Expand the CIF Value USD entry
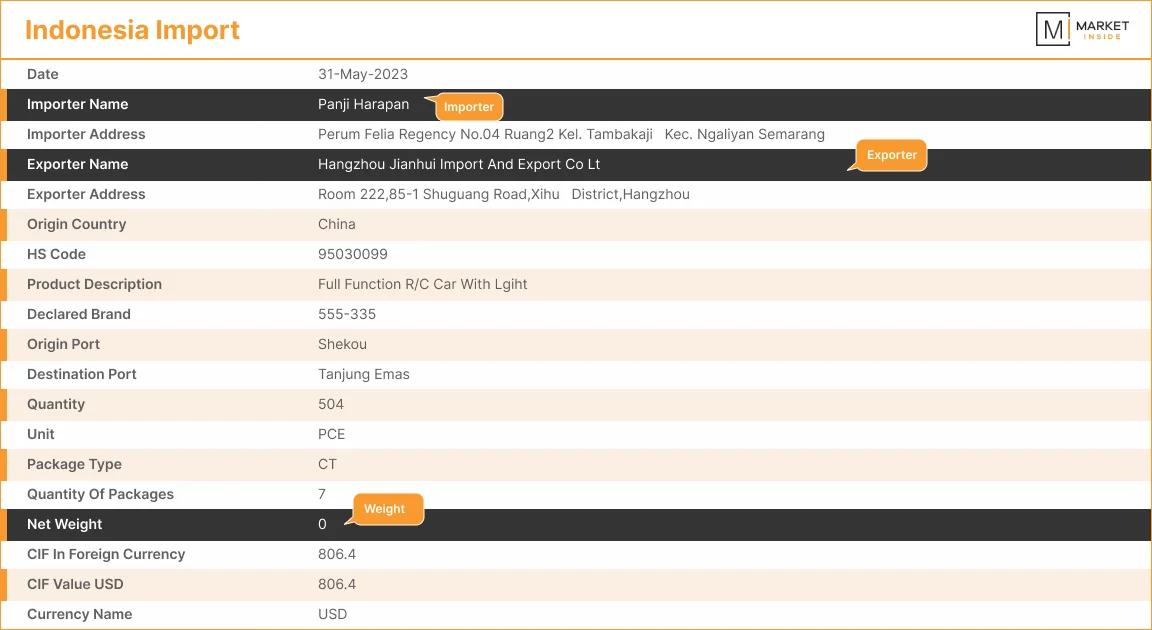 tap(576, 583)
